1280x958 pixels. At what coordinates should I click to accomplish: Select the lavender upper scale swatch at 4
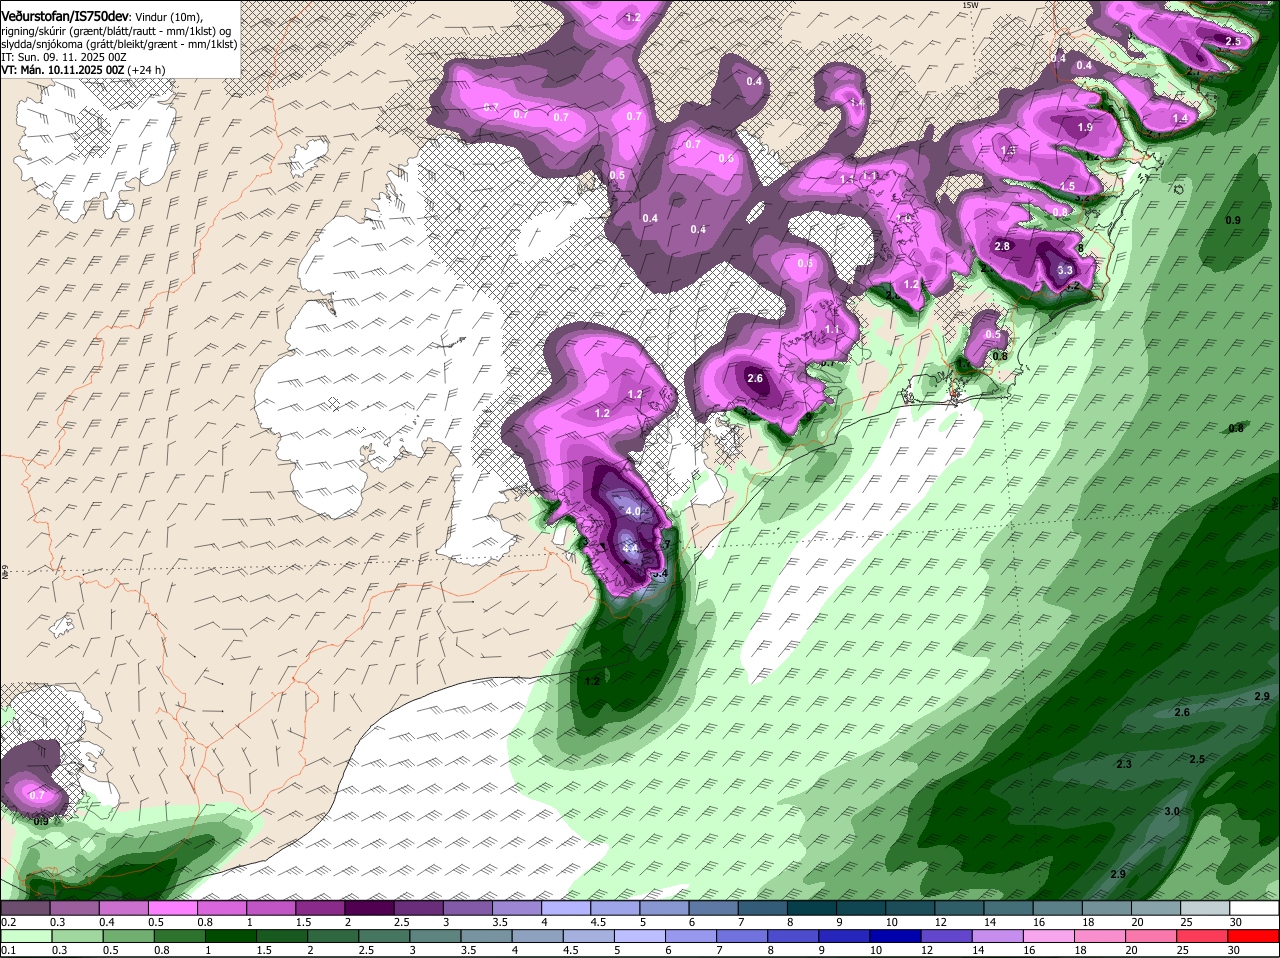tap(566, 909)
